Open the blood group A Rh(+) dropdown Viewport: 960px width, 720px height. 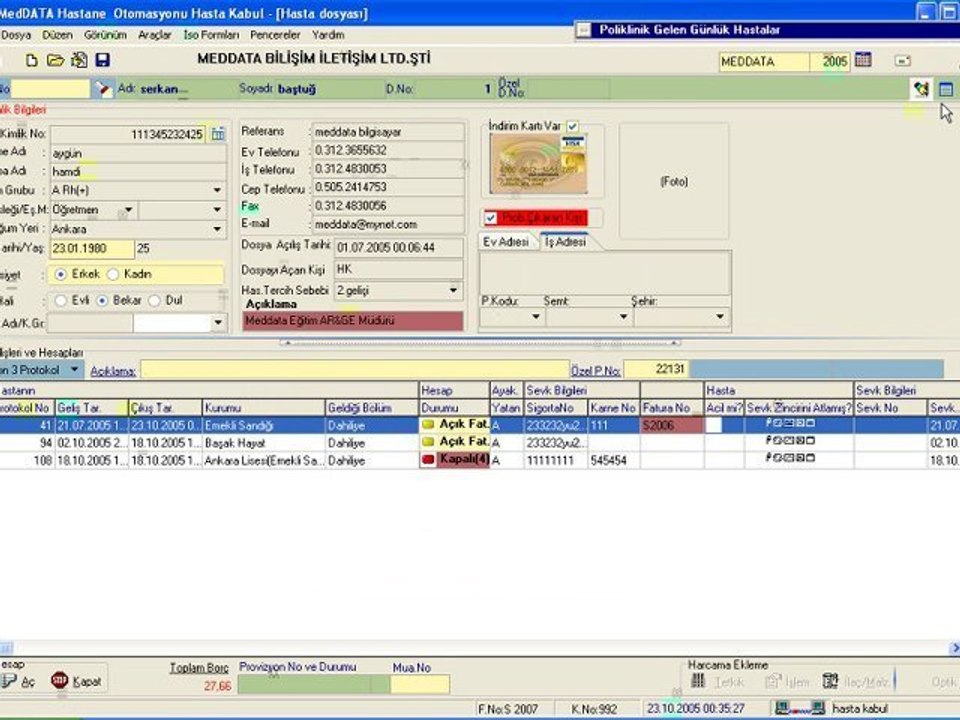[x=217, y=190]
